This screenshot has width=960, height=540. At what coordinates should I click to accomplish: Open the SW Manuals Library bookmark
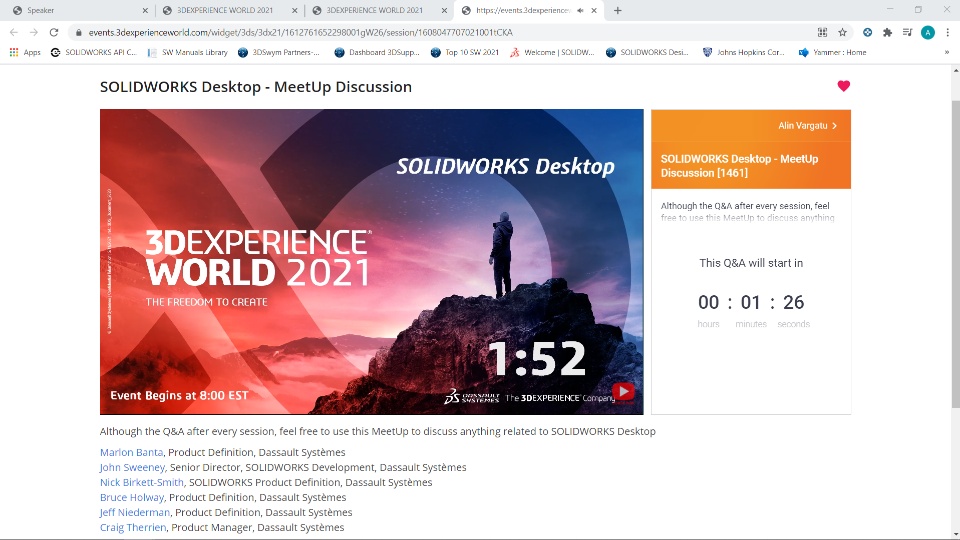188,53
